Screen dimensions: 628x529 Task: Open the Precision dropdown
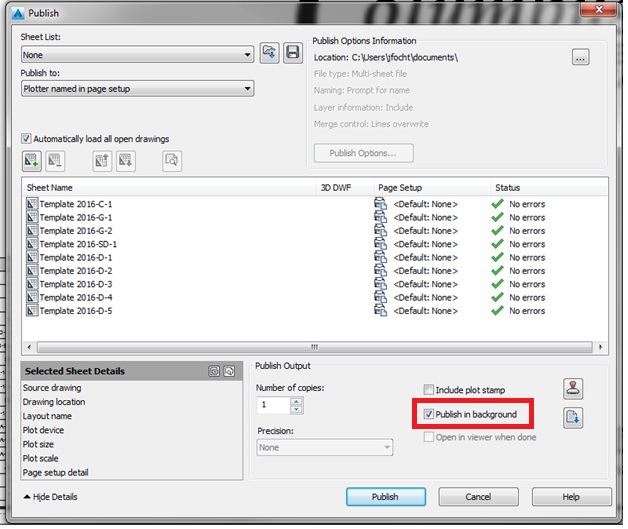[324, 447]
